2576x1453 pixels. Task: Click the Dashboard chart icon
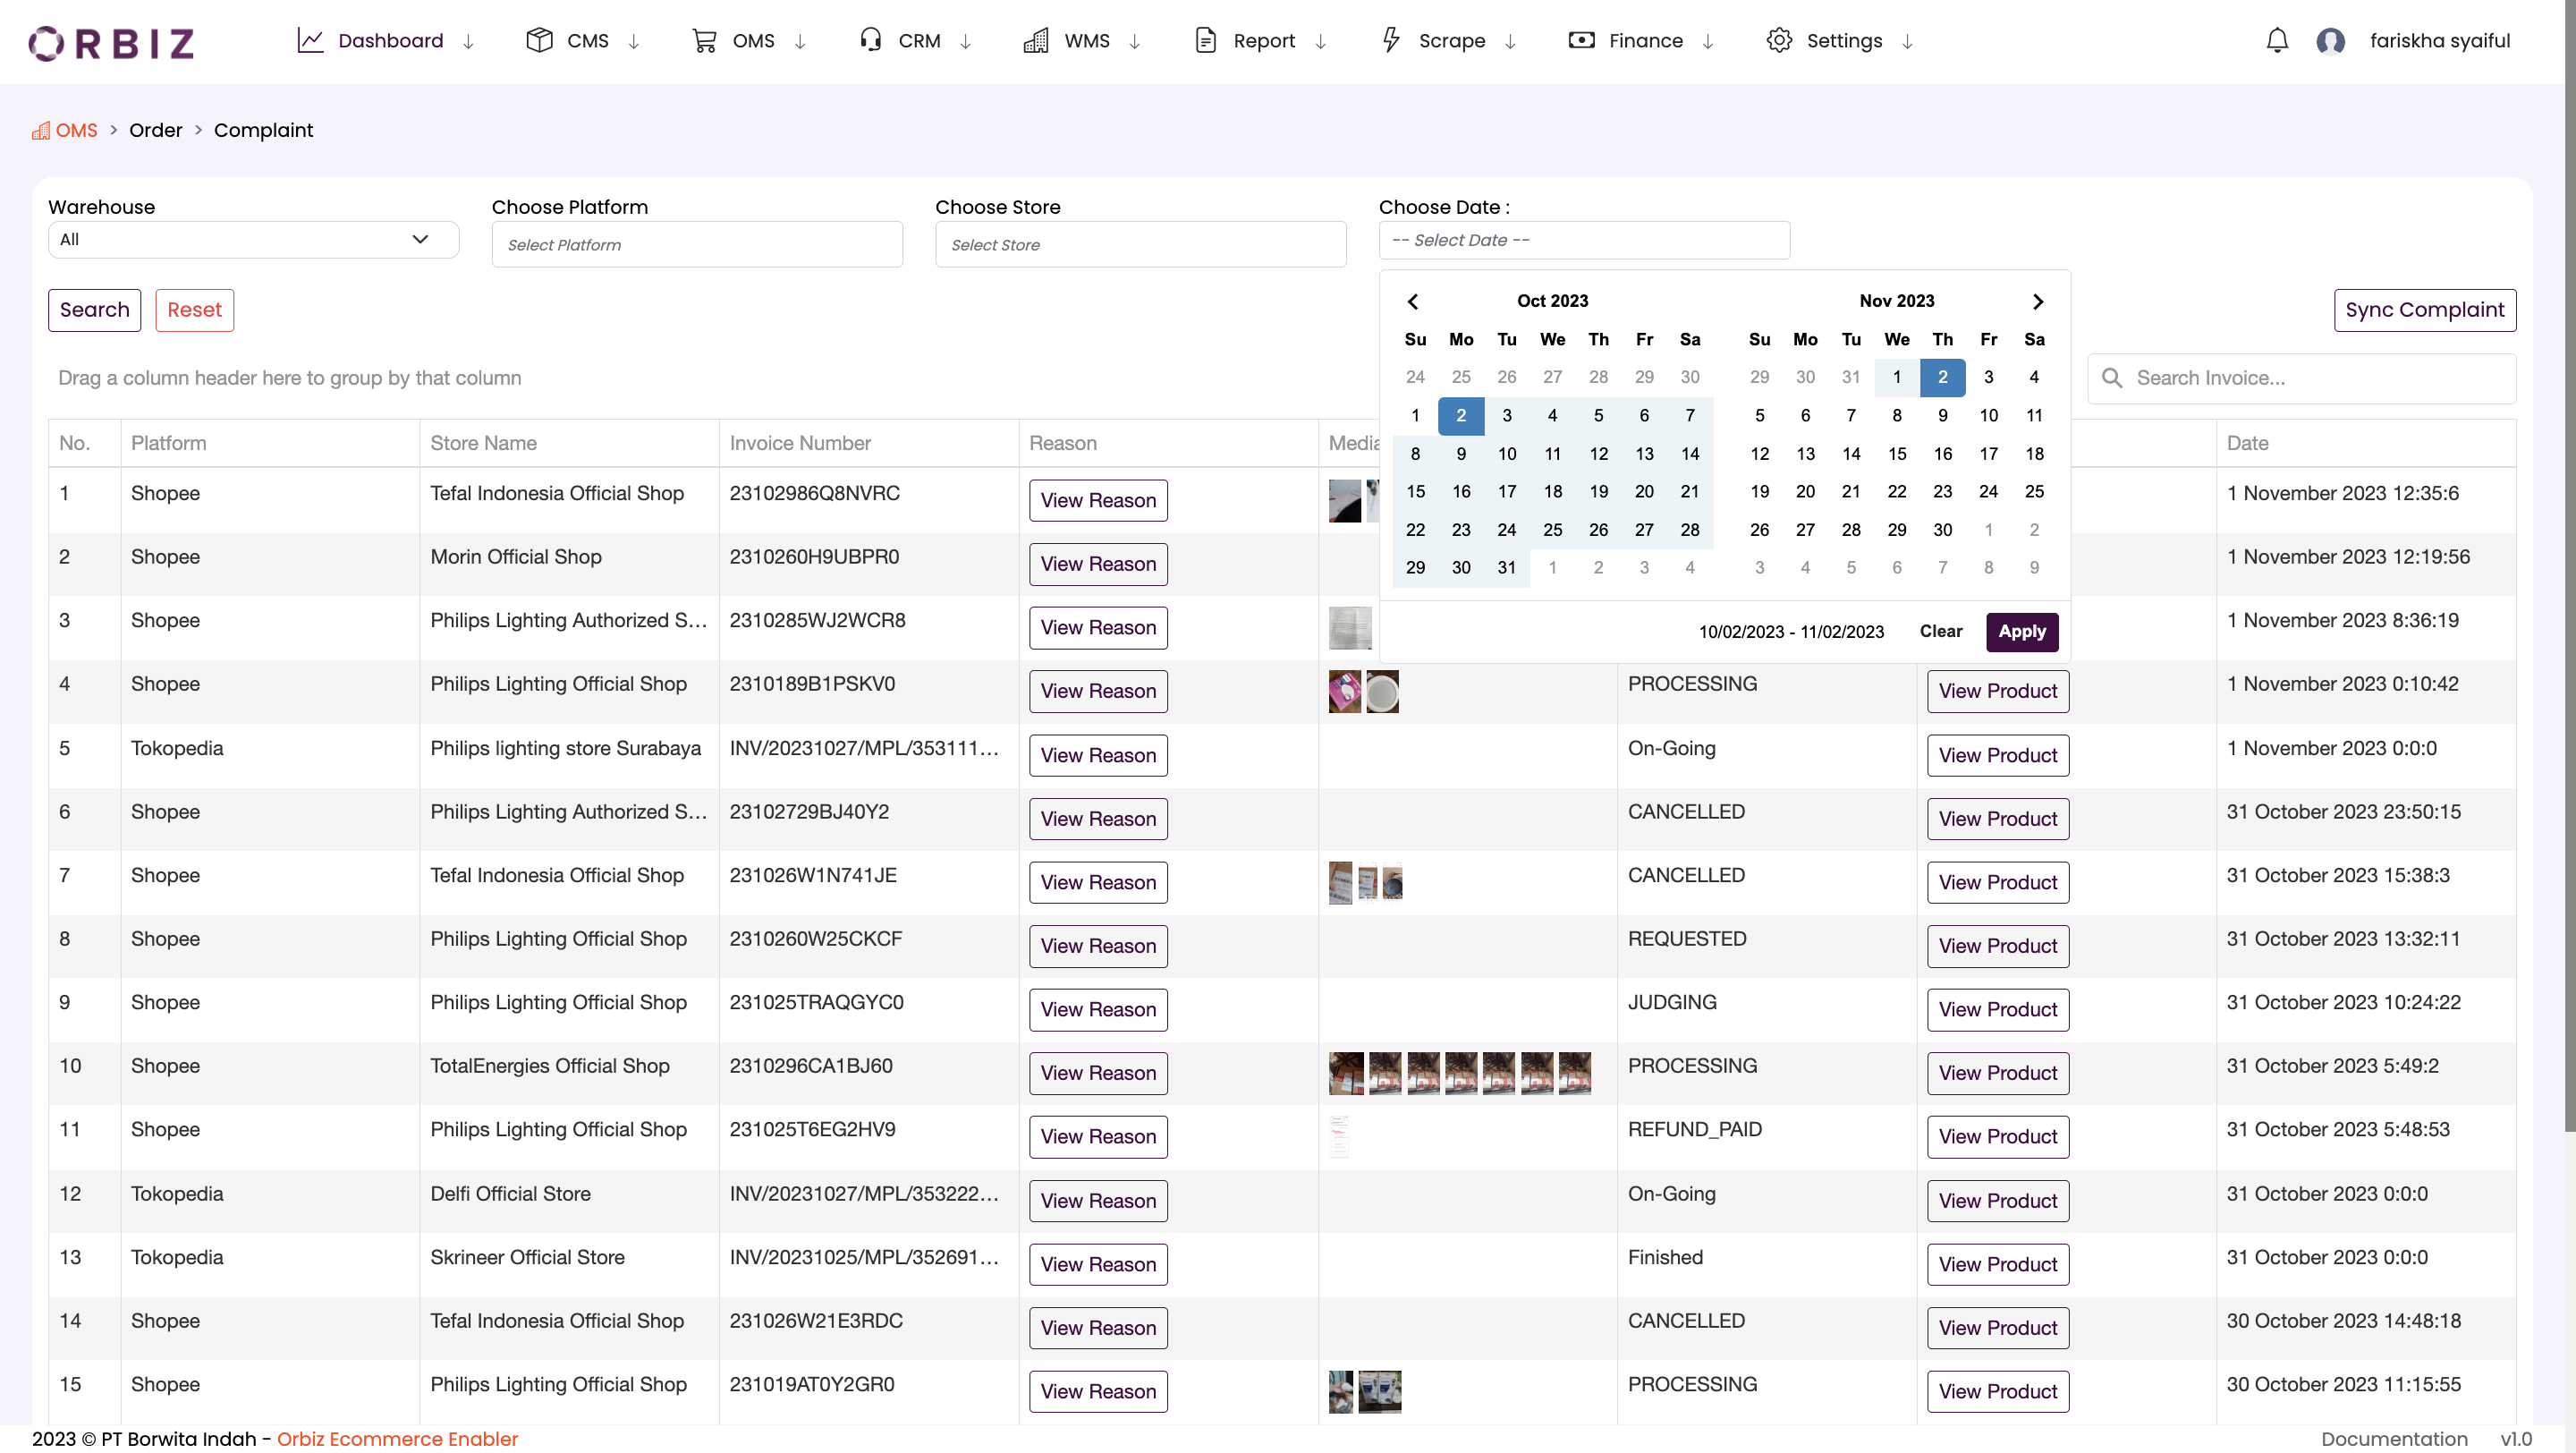pyautogui.click(x=310, y=41)
